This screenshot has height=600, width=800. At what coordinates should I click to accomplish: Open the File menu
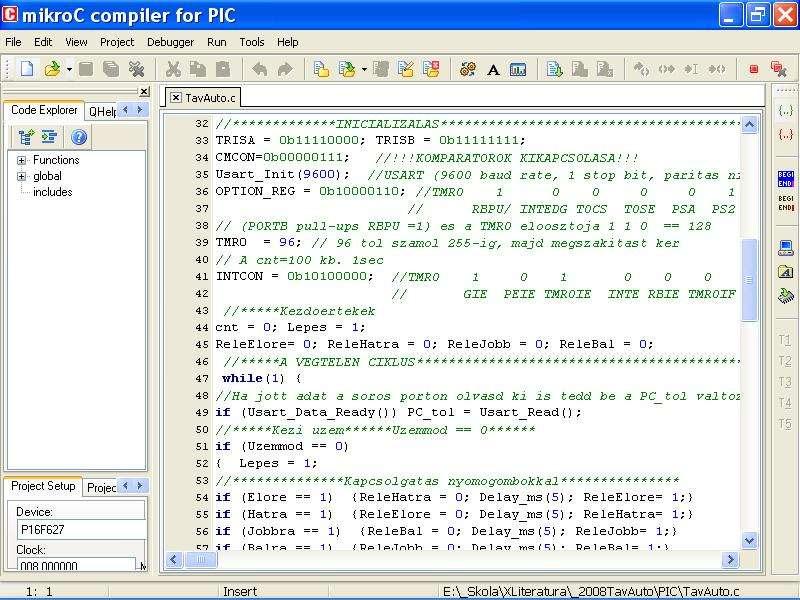13,42
